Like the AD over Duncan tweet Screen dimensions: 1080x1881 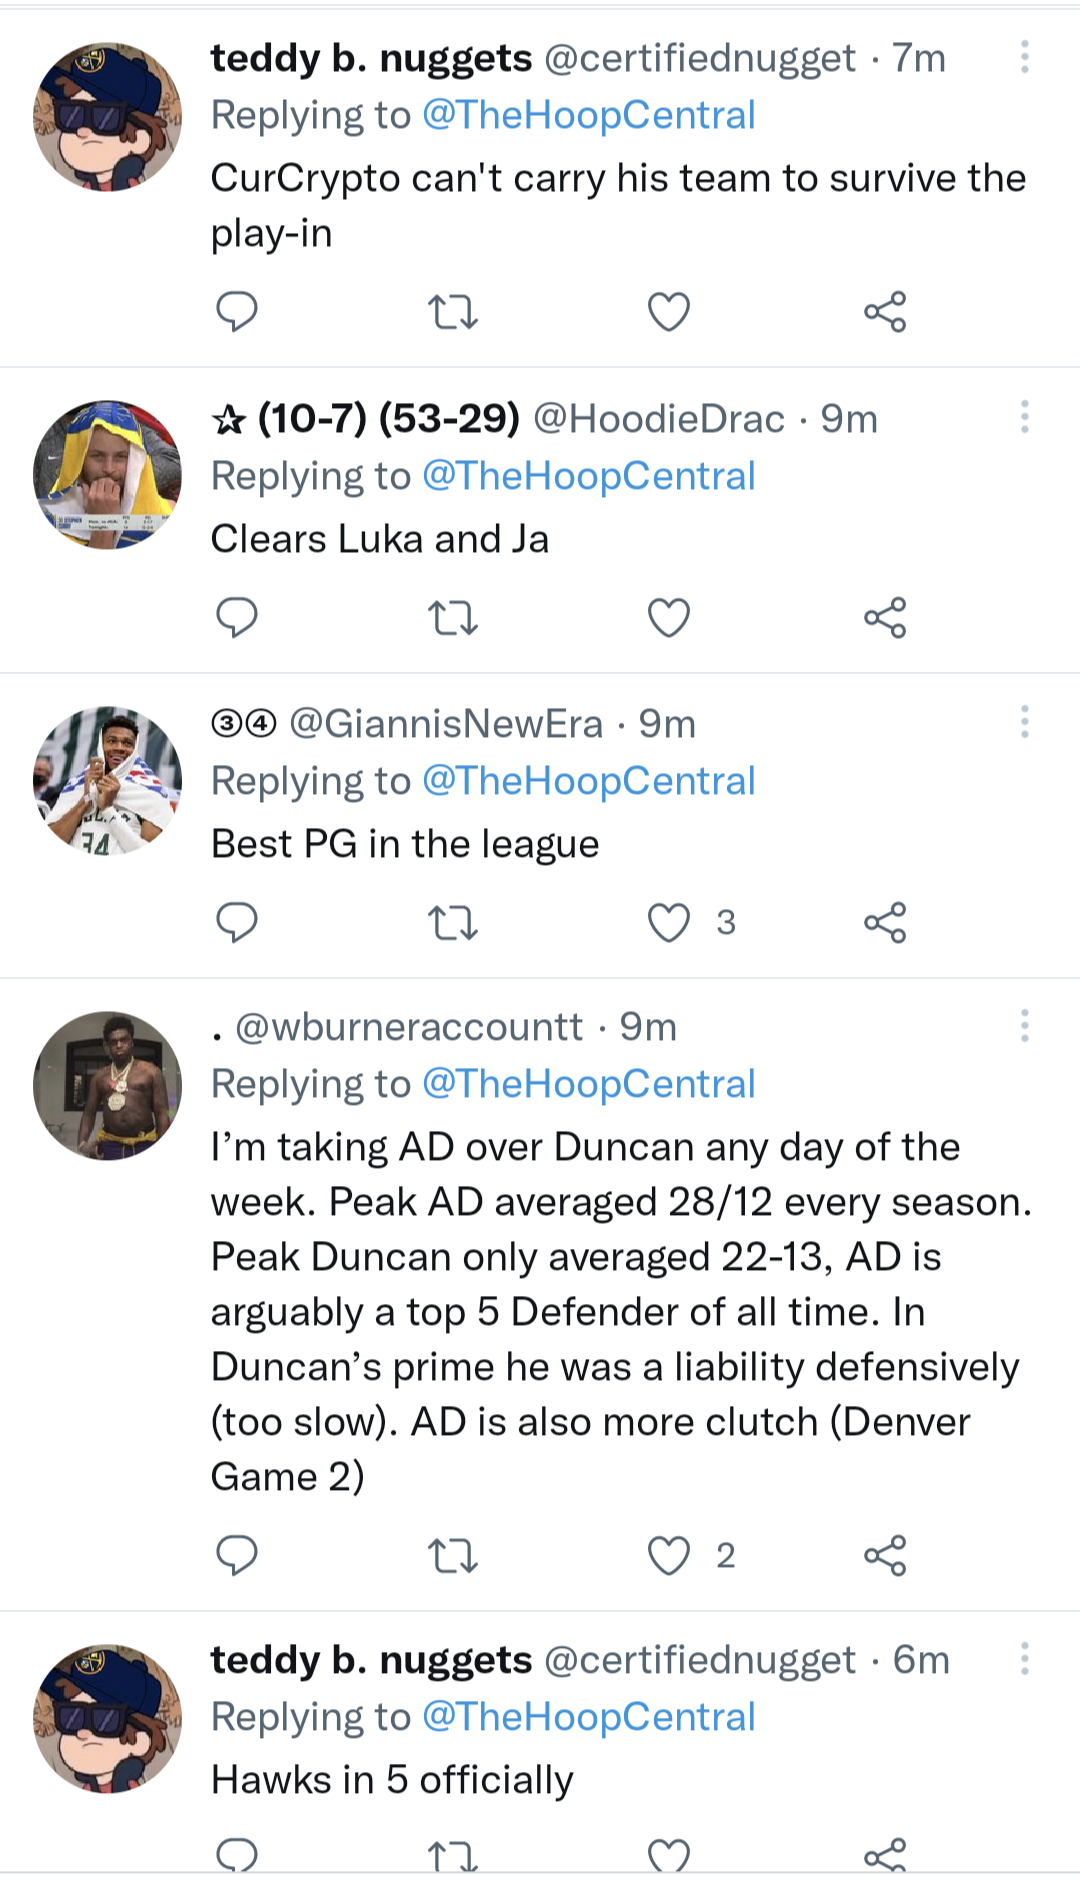pyautogui.click(x=669, y=1556)
